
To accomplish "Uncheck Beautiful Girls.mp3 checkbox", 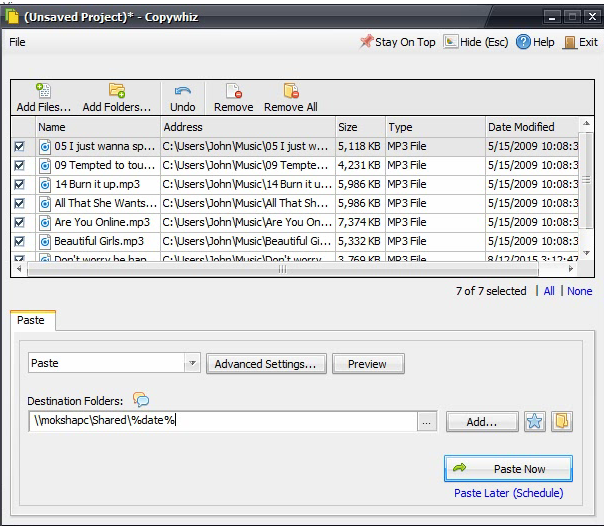I will 19,241.
